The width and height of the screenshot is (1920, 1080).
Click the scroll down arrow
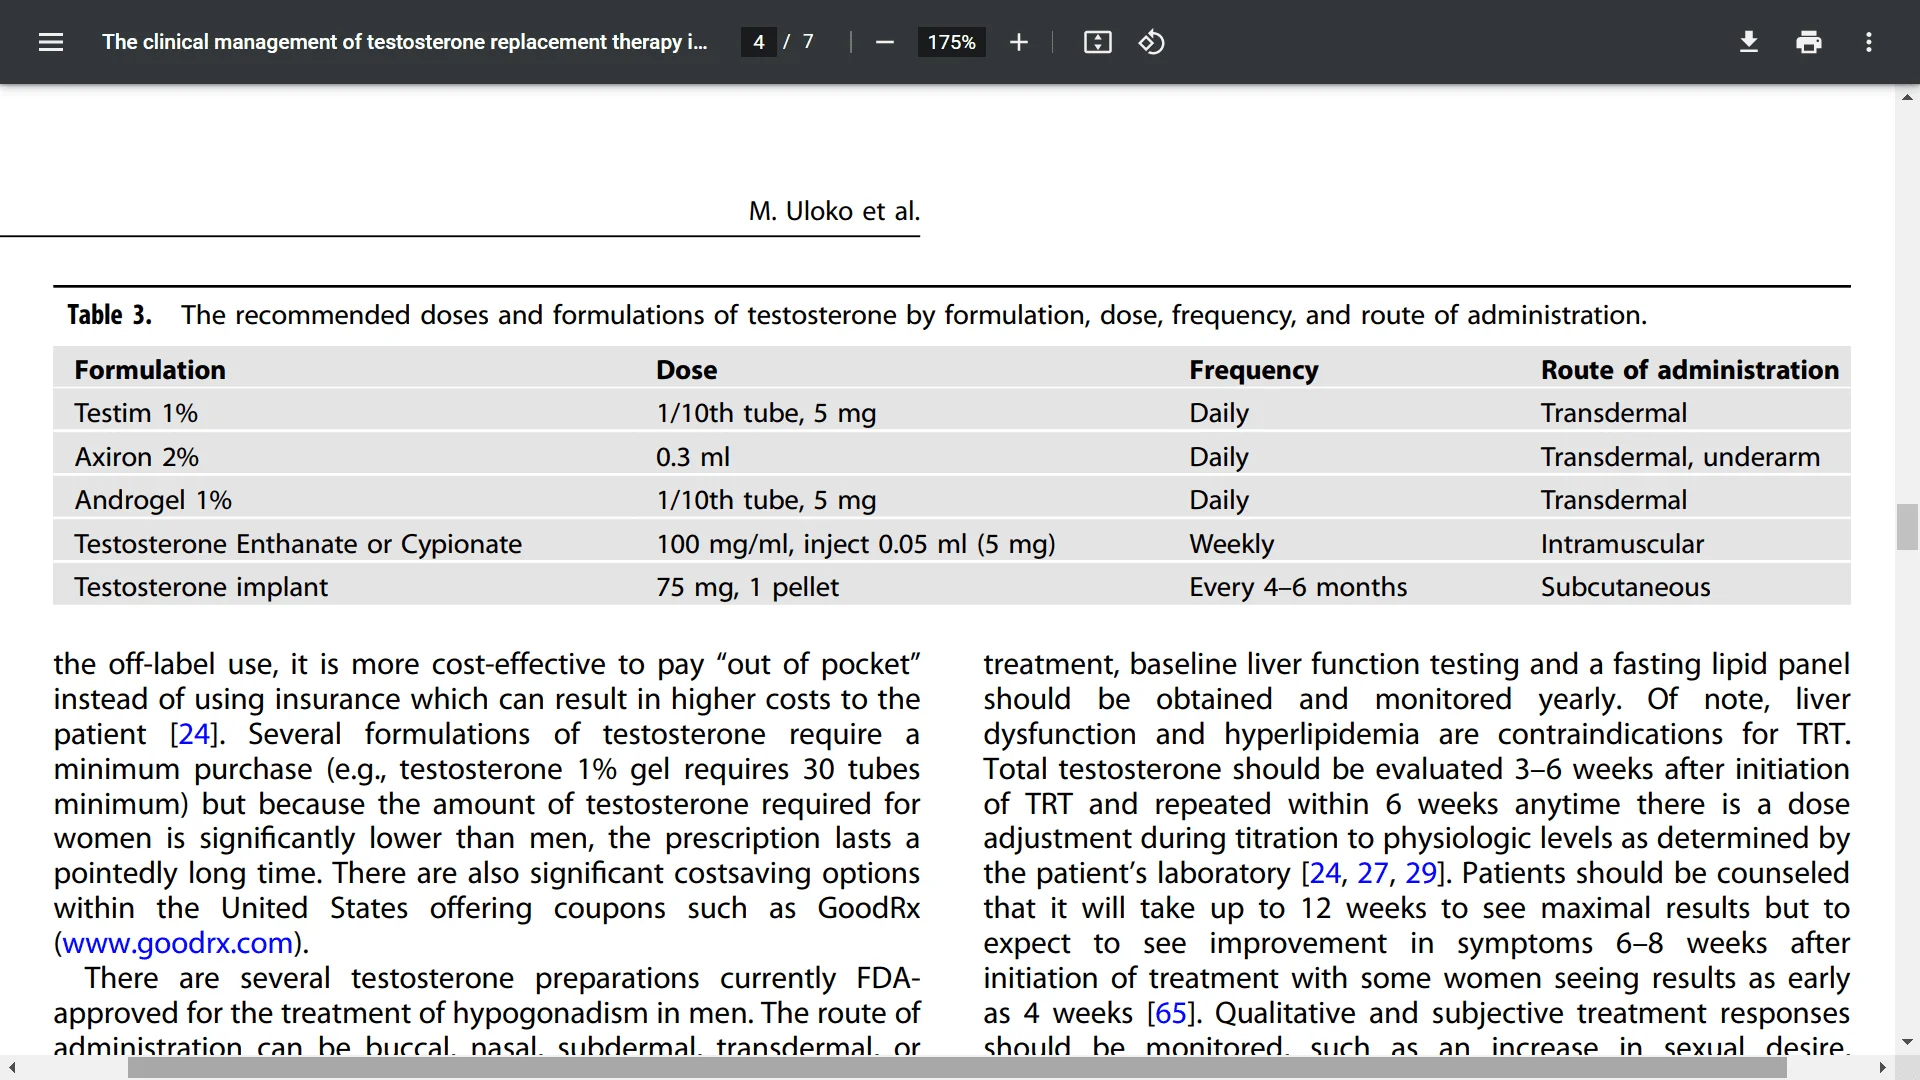(1907, 1042)
